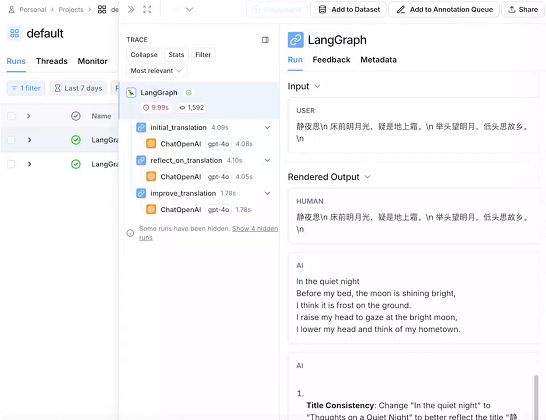Screen dimensions: 546x420
Task: Click the project grid icon in breadcrumb
Action: (x=102, y=9)
